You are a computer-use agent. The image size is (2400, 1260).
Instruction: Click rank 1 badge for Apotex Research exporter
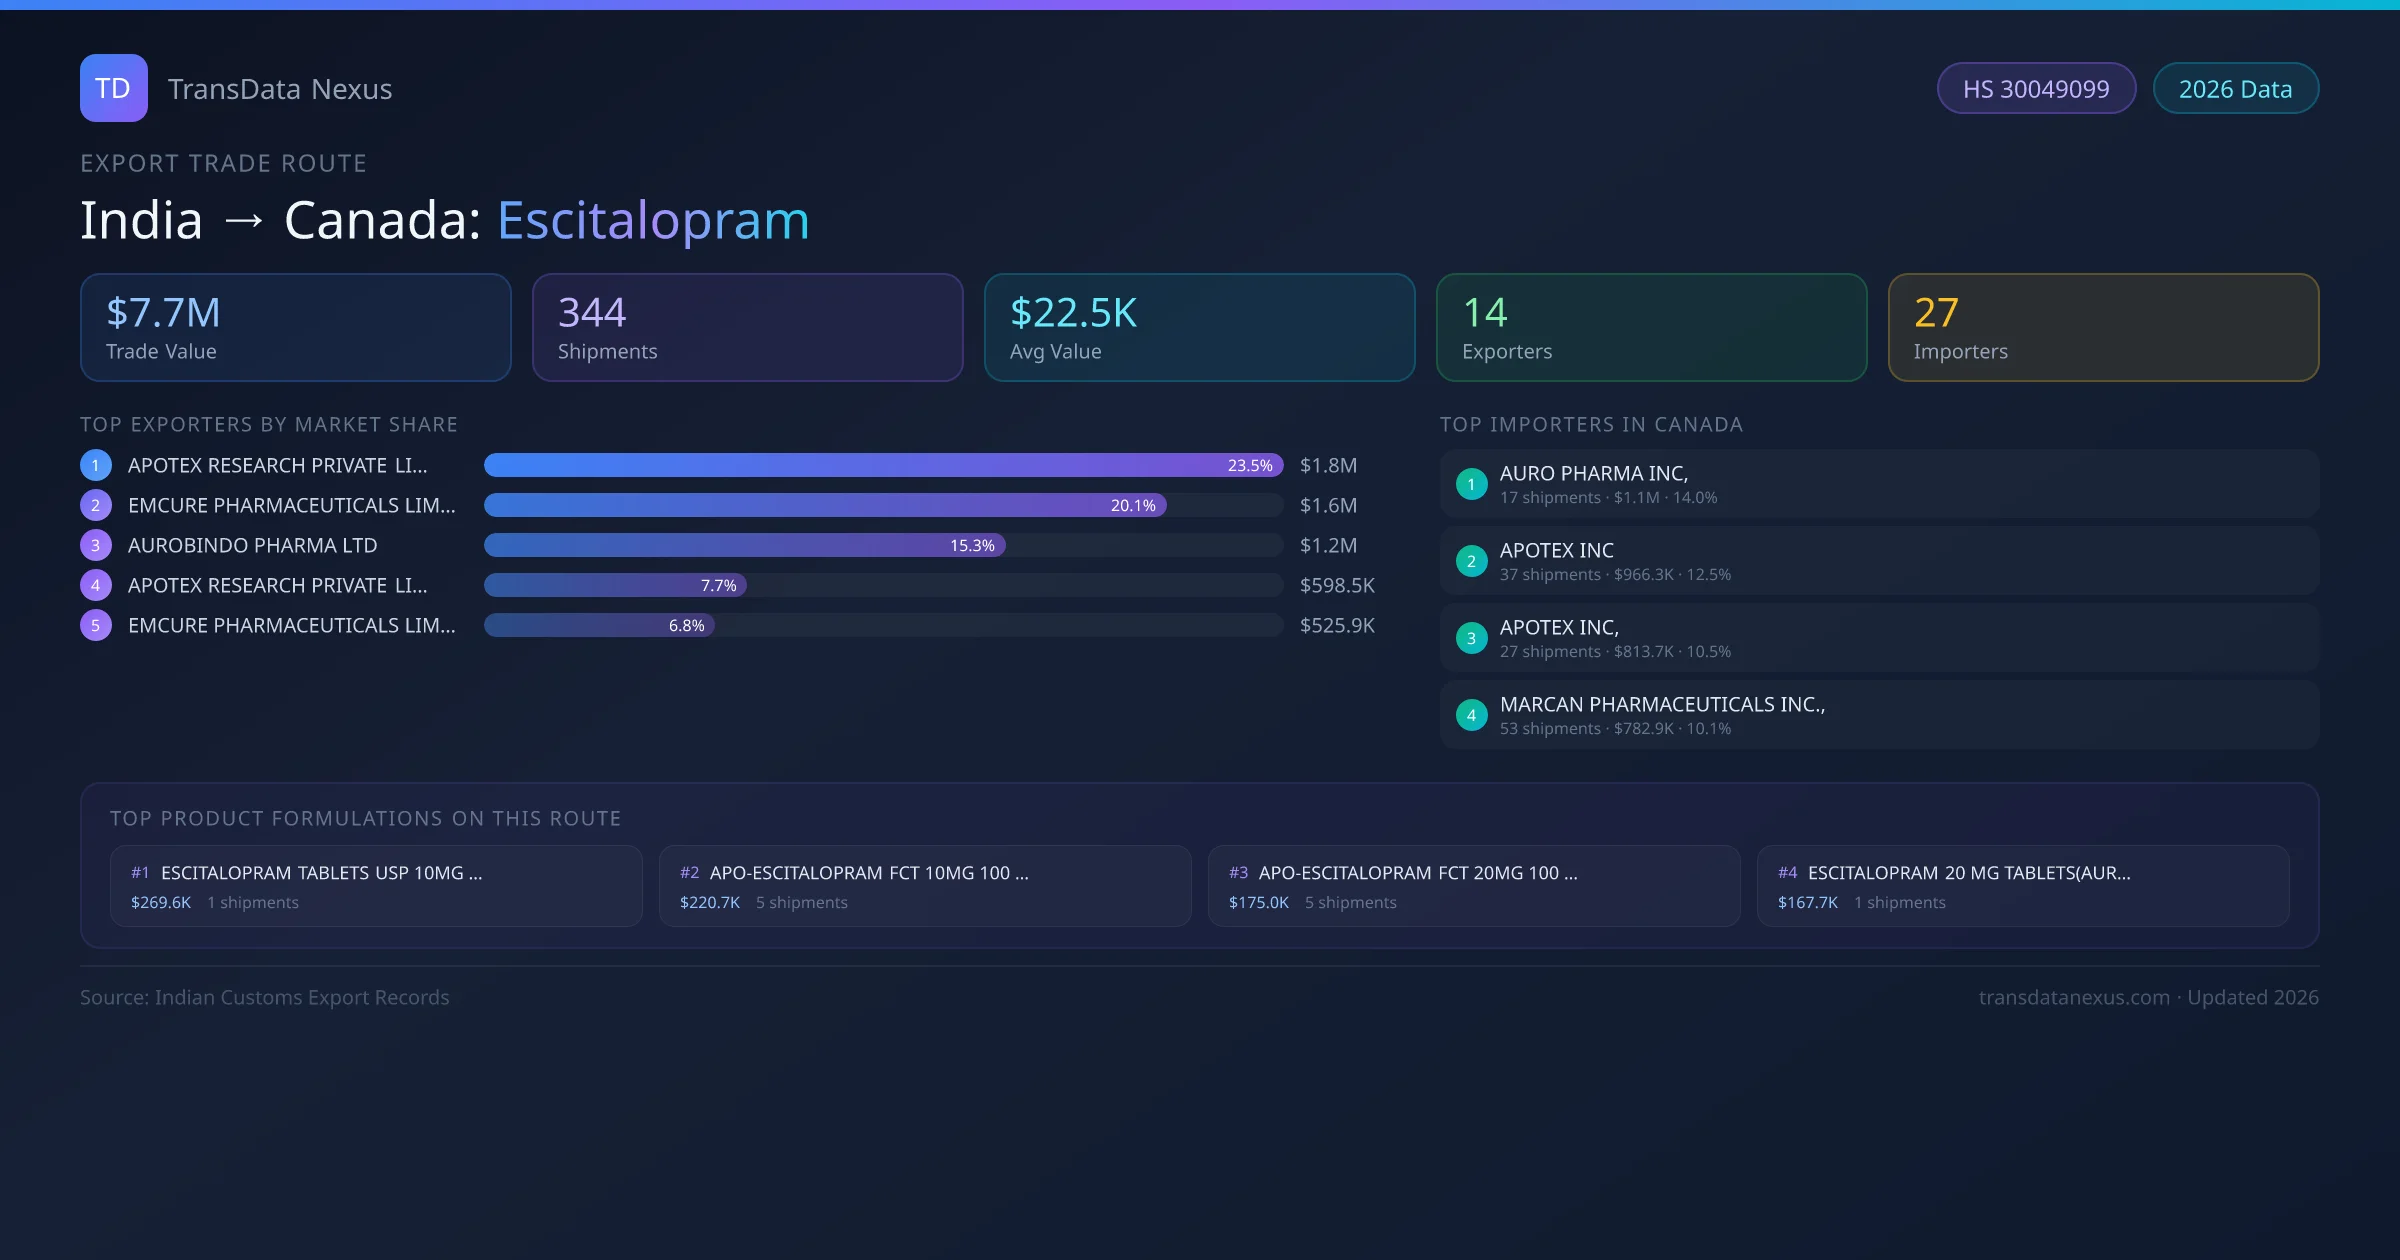click(x=96, y=465)
